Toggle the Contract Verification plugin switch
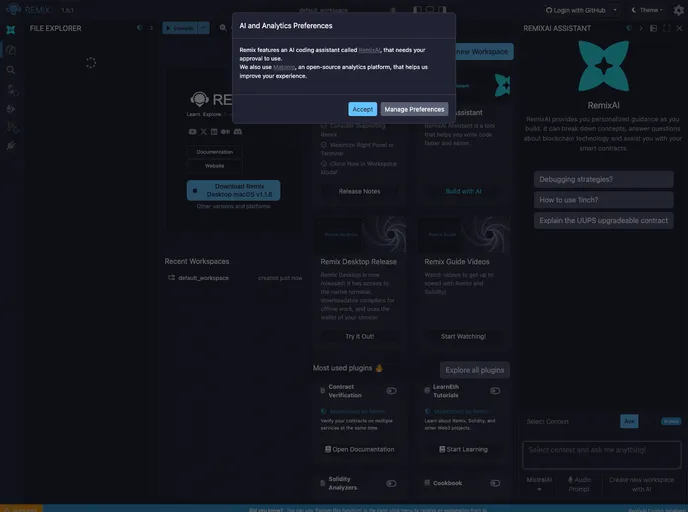This screenshot has width=688, height=512. (392, 391)
